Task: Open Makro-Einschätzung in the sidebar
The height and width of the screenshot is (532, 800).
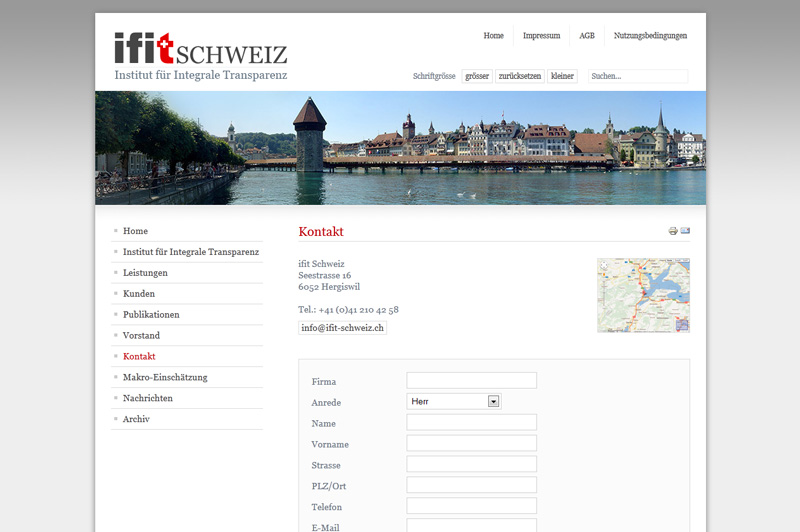Action: [x=165, y=377]
